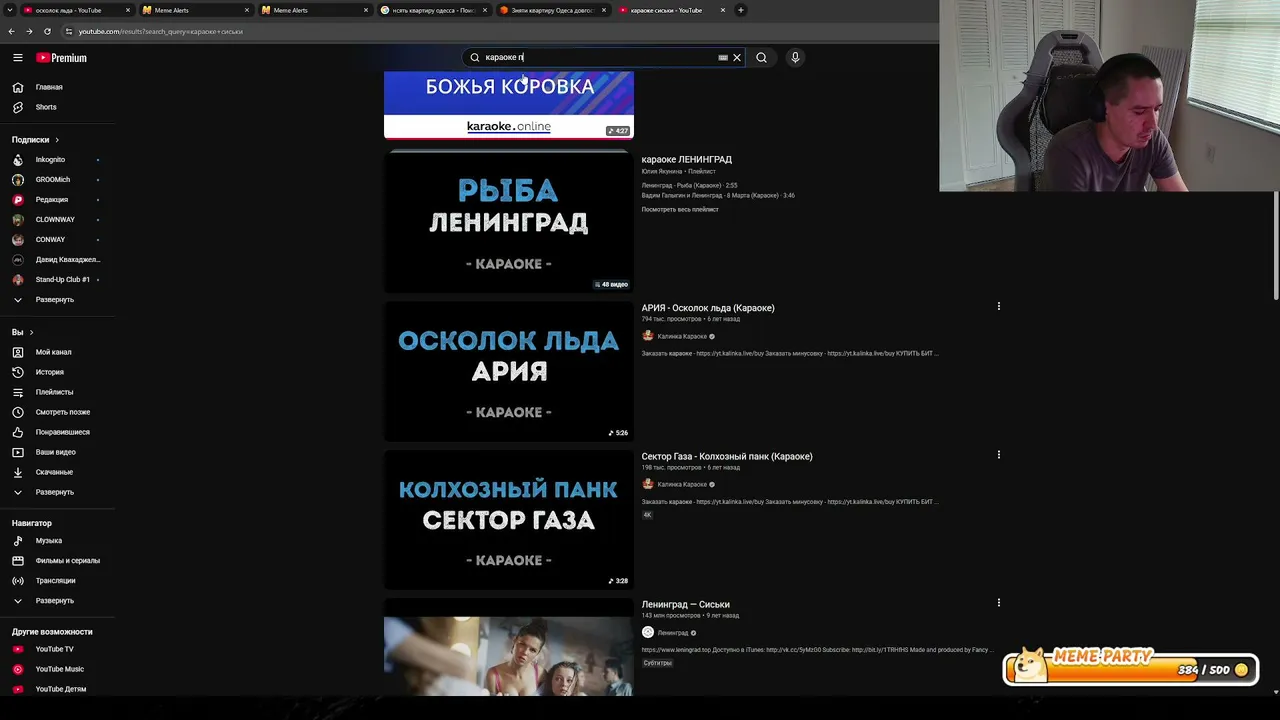Open more options for Ленинград — Сиськи video

tap(998, 602)
